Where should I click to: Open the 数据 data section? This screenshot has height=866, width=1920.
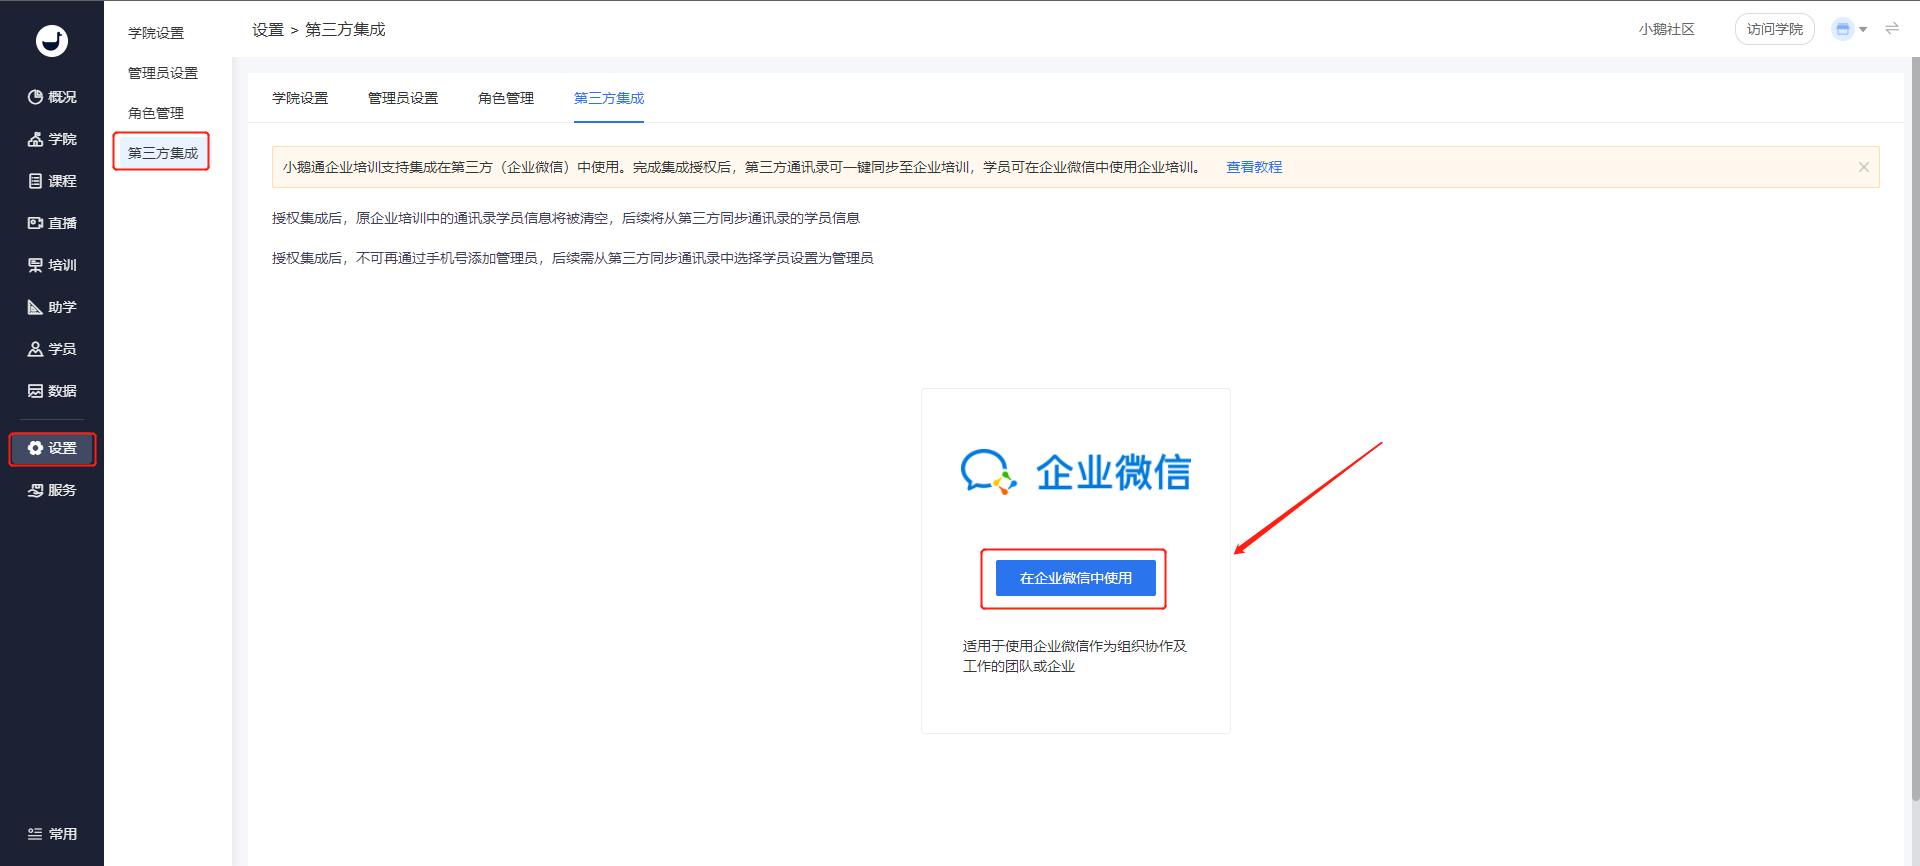coord(52,391)
